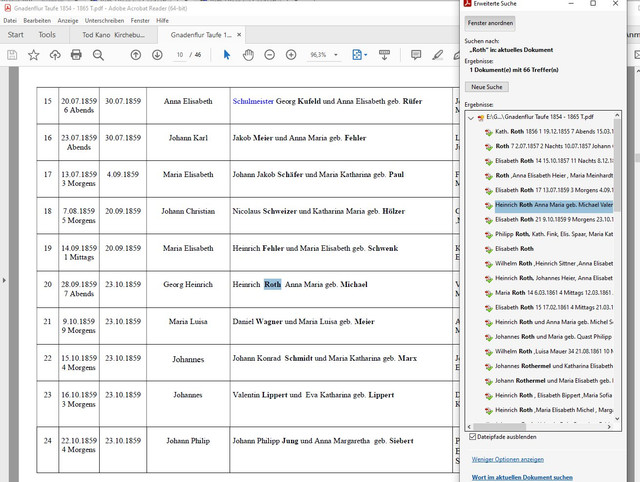Click the 'Schulmeister' link in row 15
Screen dimensions: 640x482
253,101
